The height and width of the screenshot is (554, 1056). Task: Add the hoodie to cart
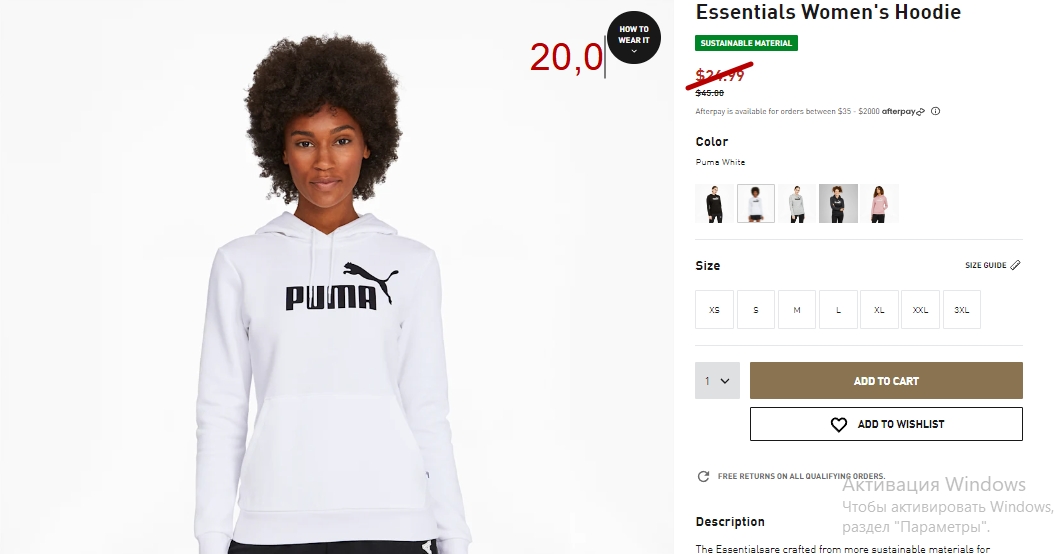[886, 380]
